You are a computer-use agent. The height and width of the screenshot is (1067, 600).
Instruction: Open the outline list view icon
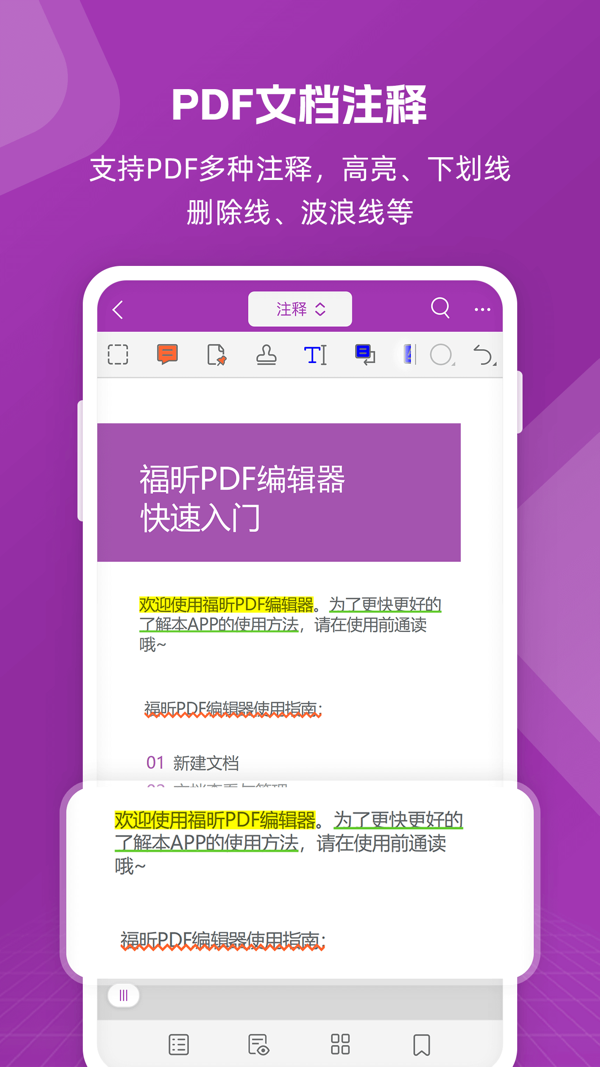pyautogui.click(x=178, y=1044)
